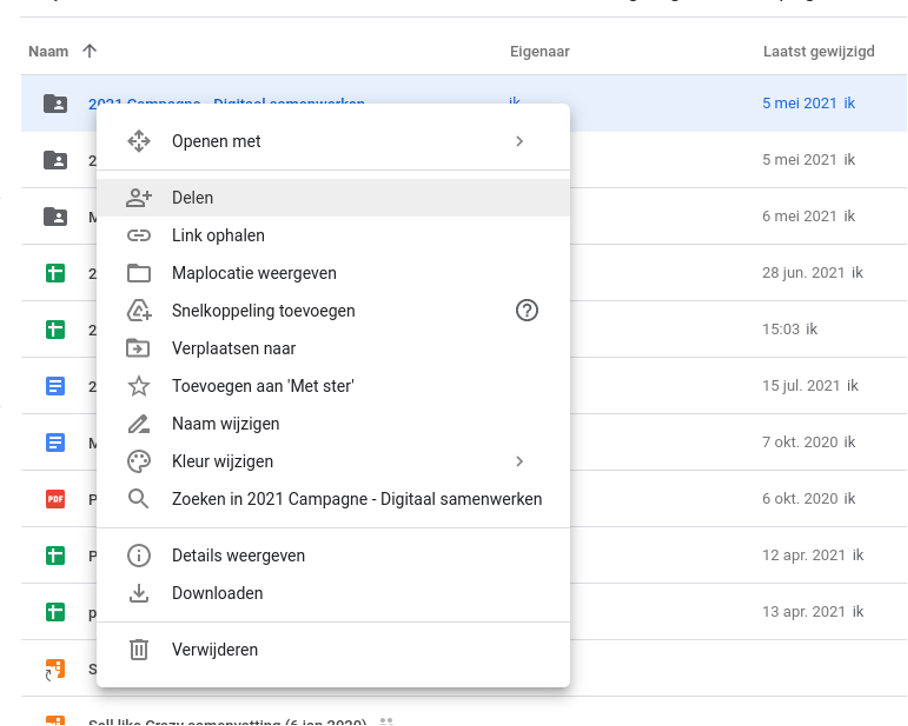Click the color palette icon
The image size is (908, 726).
(x=139, y=462)
